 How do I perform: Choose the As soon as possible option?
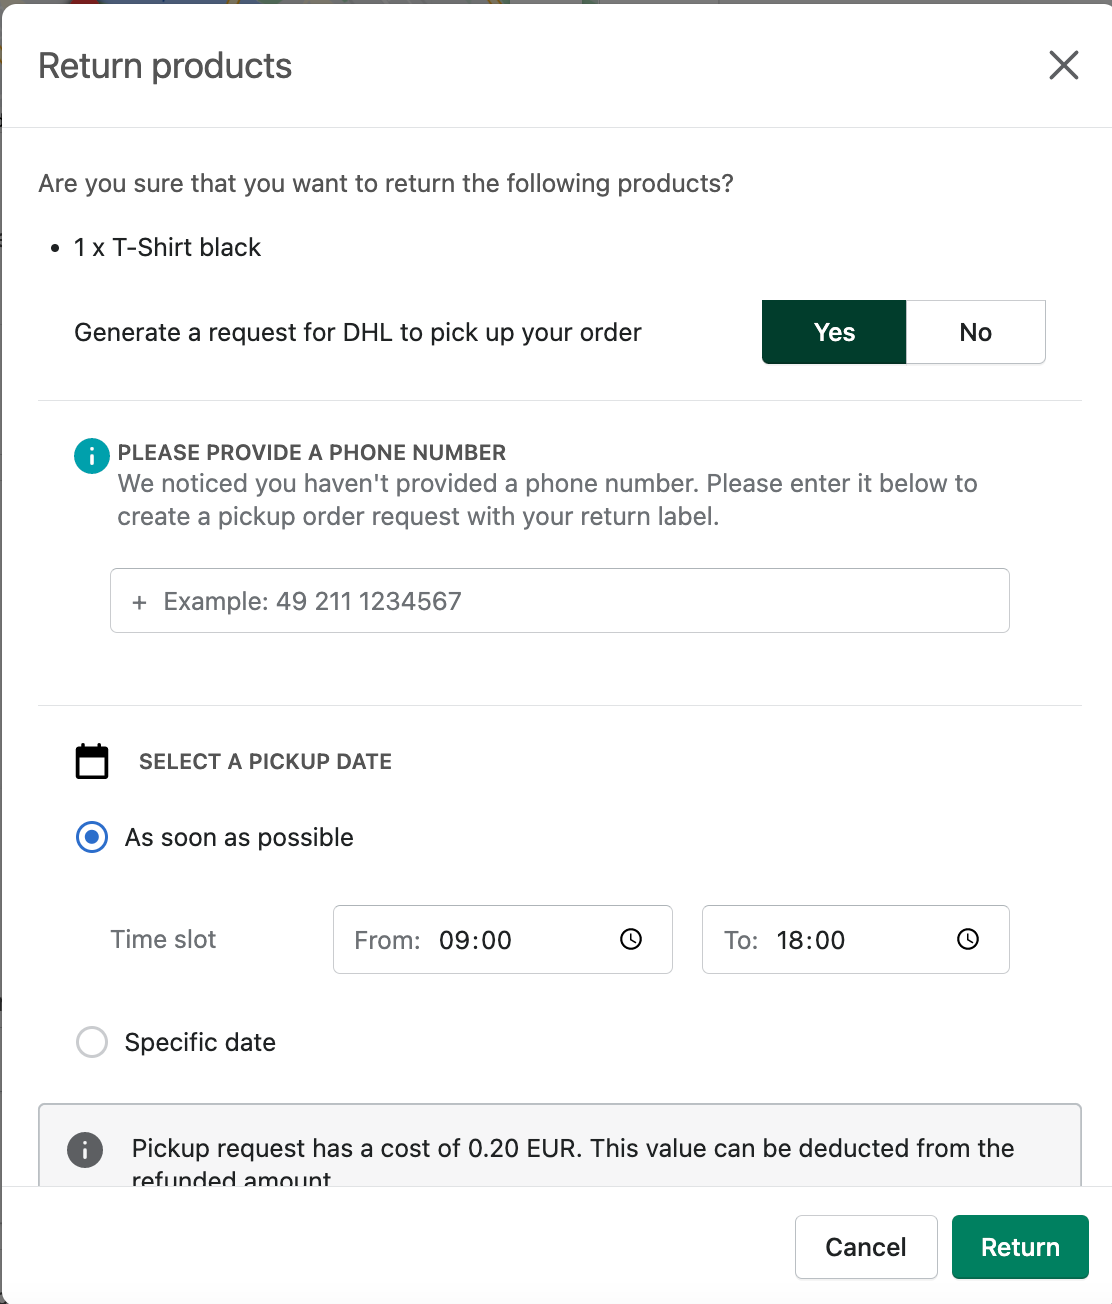(x=92, y=837)
